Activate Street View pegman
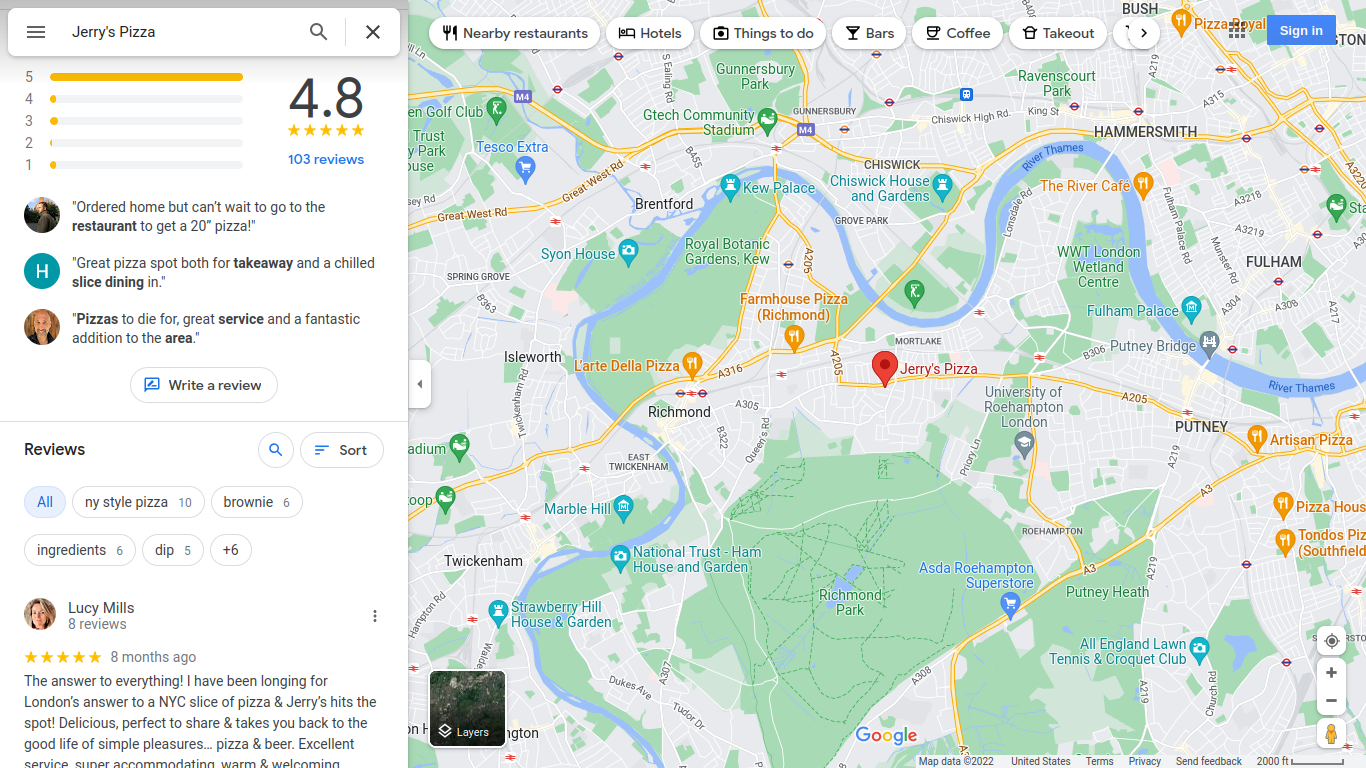 [1331, 734]
